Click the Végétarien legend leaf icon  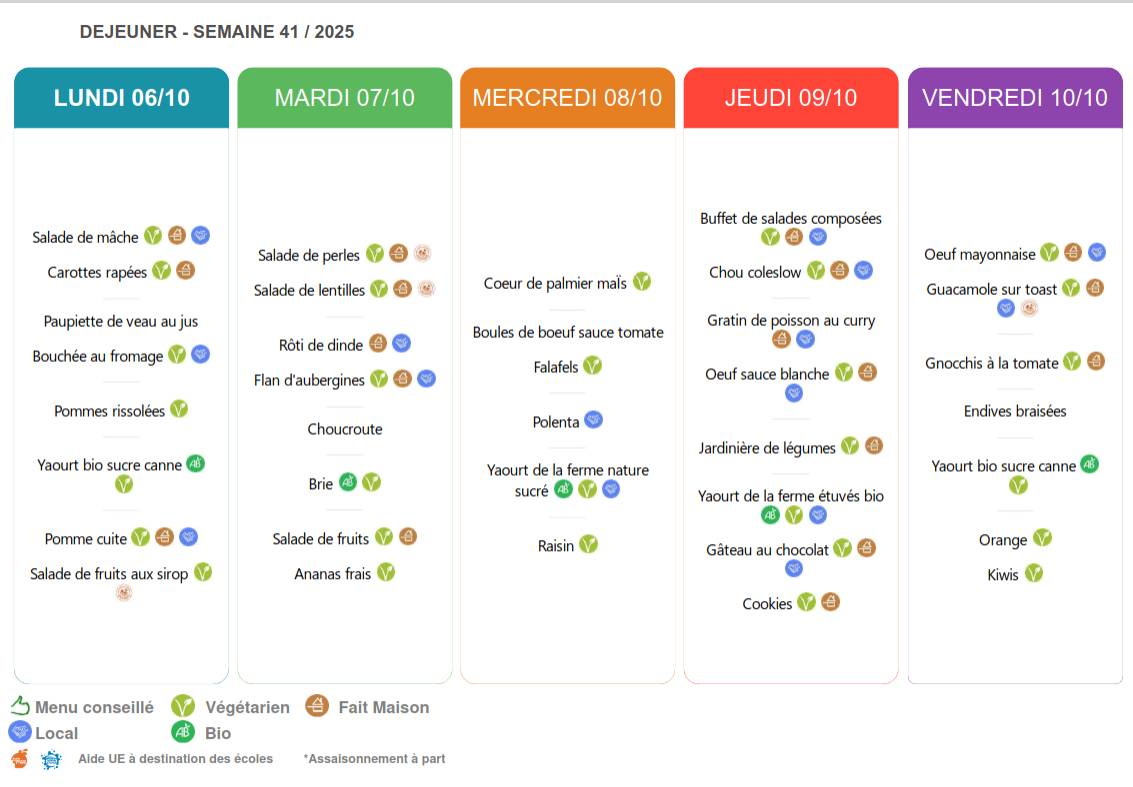pyautogui.click(x=183, y=706)
